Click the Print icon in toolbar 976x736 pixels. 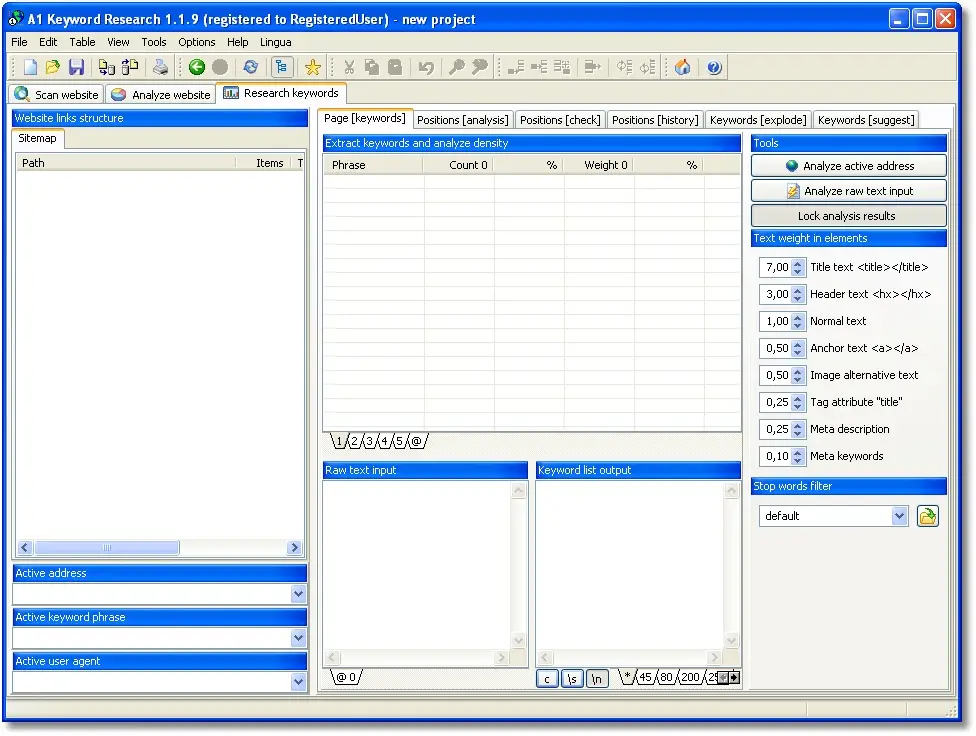click(x=160, y=67)
